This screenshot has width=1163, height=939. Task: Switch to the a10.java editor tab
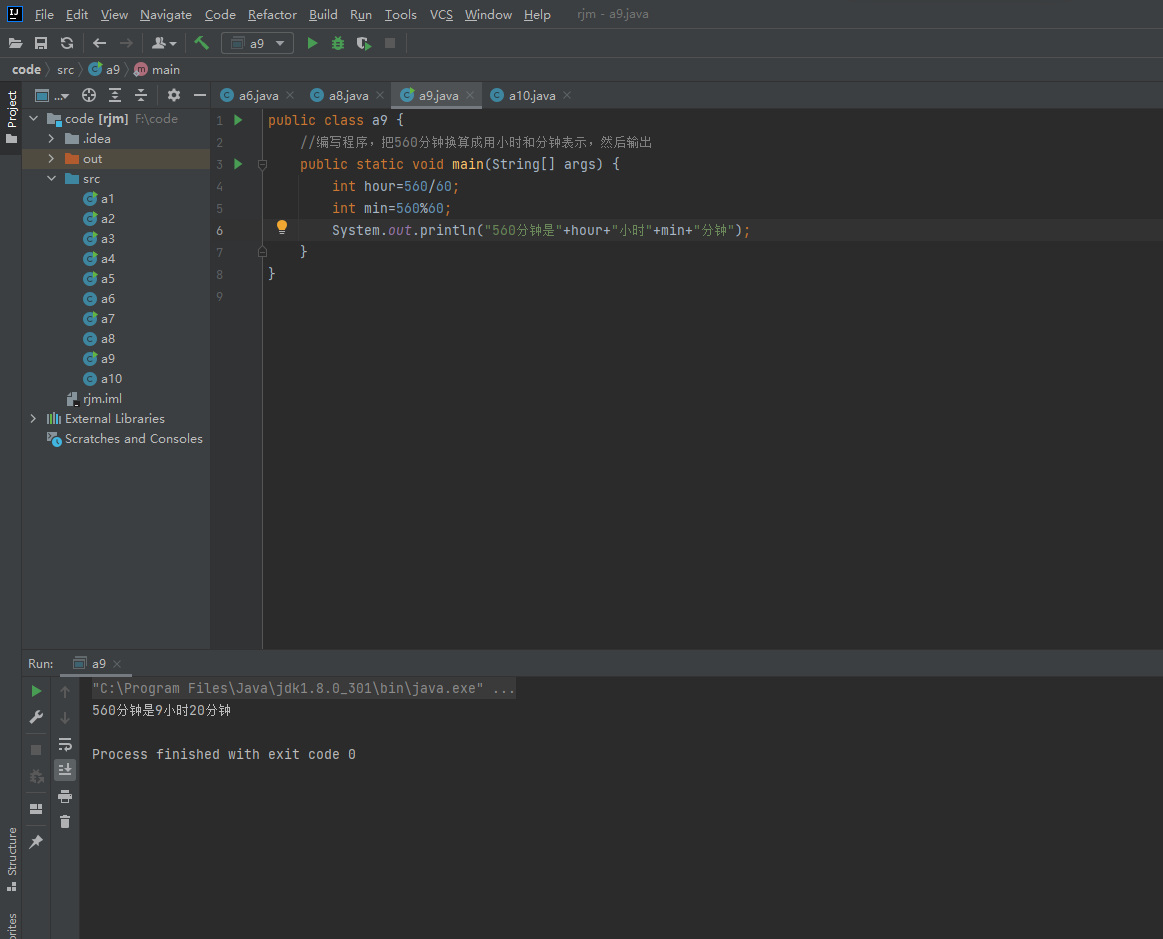(531, 95)
